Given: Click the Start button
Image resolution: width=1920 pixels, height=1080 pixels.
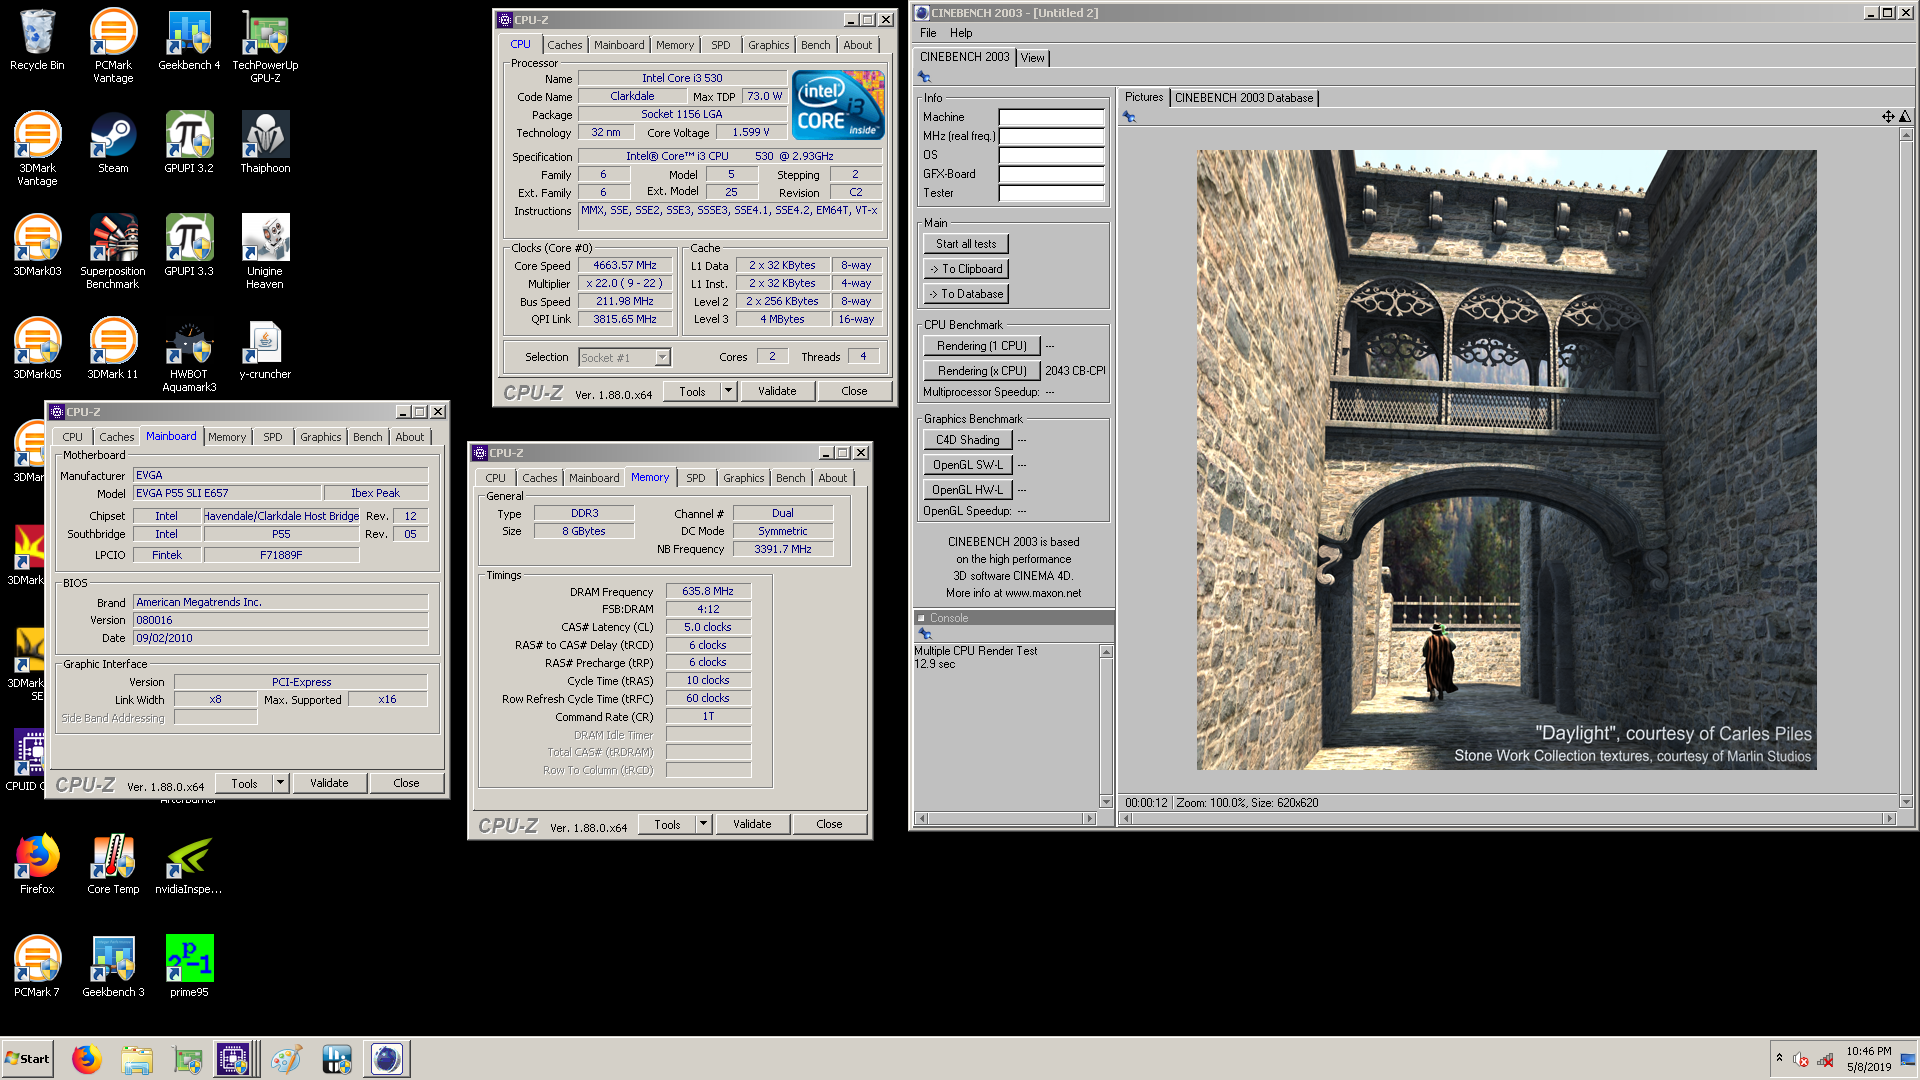Looking at the screenshot, I should click(28, 1059).
